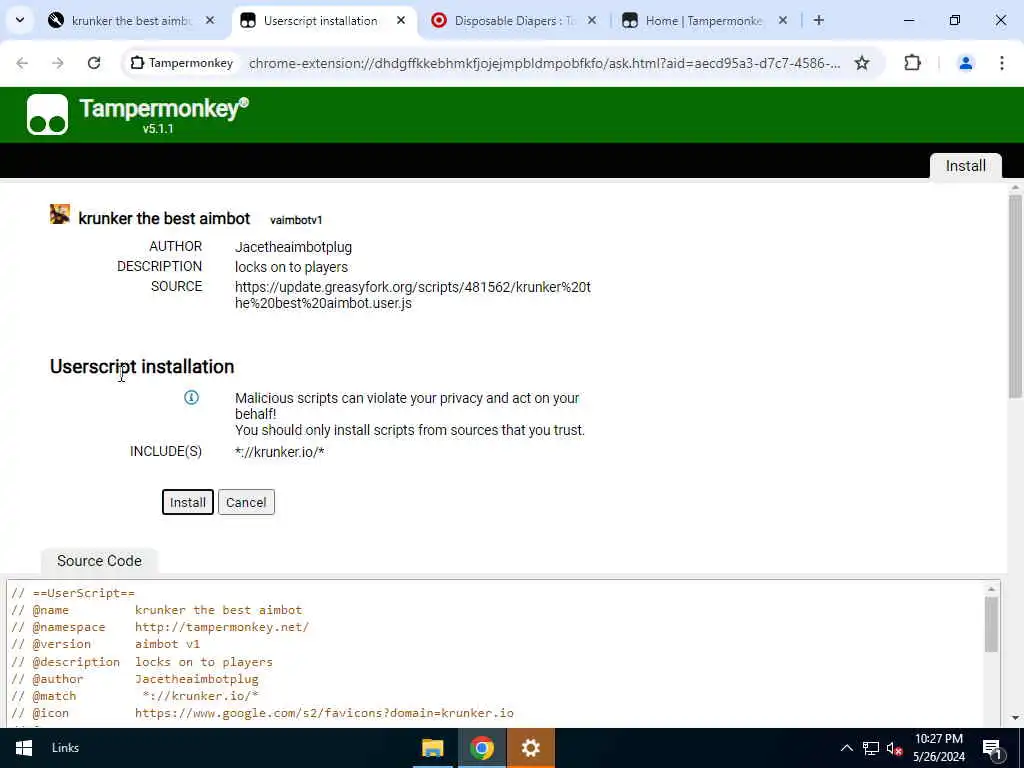1024x768 pixels.
Task: Click the Tampermonkey title heading
Action: pyautogui.click(x=163, y=108)
